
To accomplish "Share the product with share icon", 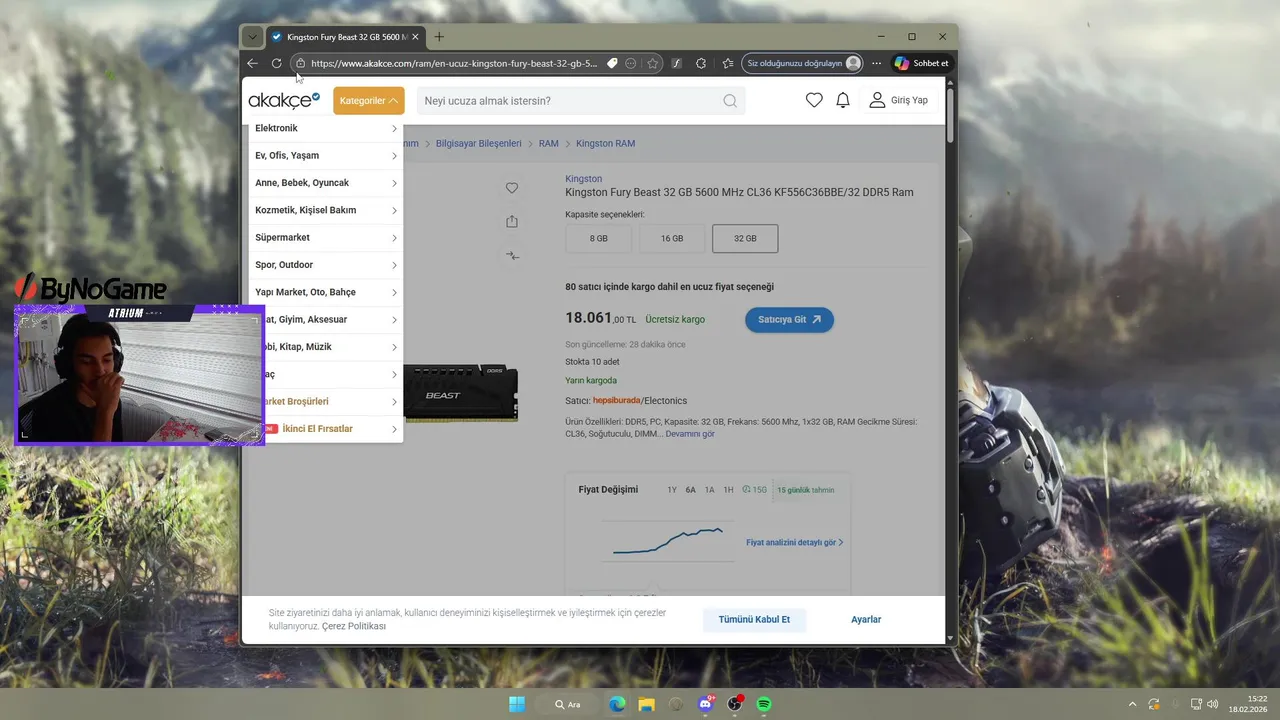I will click(512, 221).
